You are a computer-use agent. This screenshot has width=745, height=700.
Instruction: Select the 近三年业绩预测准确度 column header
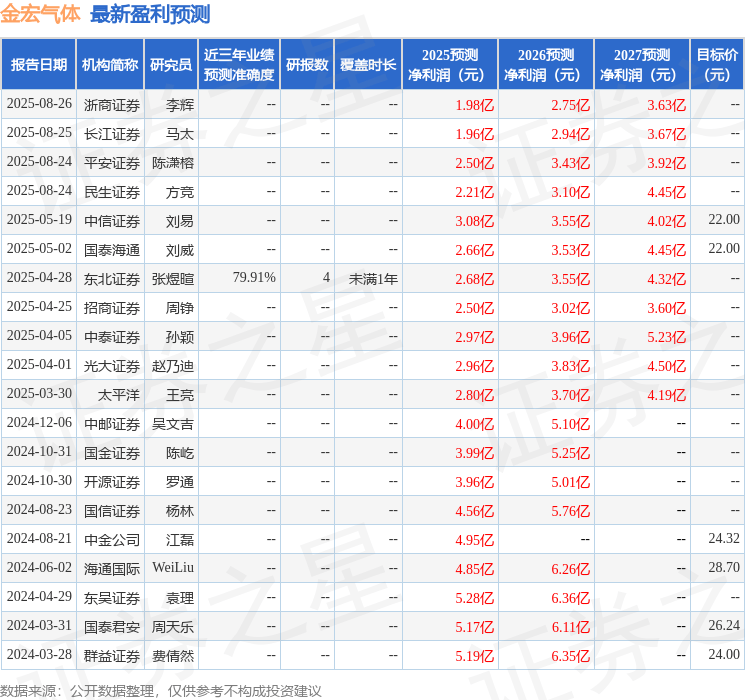click(238, 65)
